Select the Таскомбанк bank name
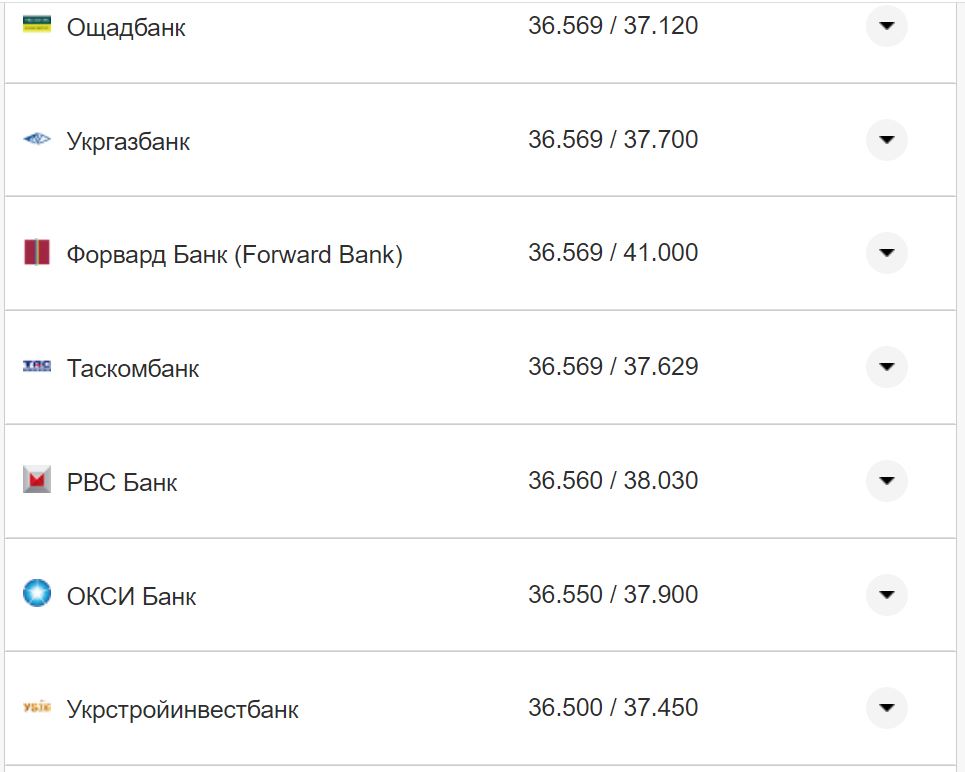The image size is (965, 772). point(133,369)
